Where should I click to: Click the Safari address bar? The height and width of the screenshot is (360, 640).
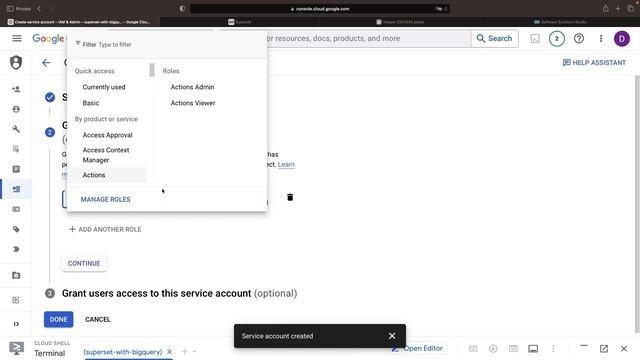click(320, 9)
